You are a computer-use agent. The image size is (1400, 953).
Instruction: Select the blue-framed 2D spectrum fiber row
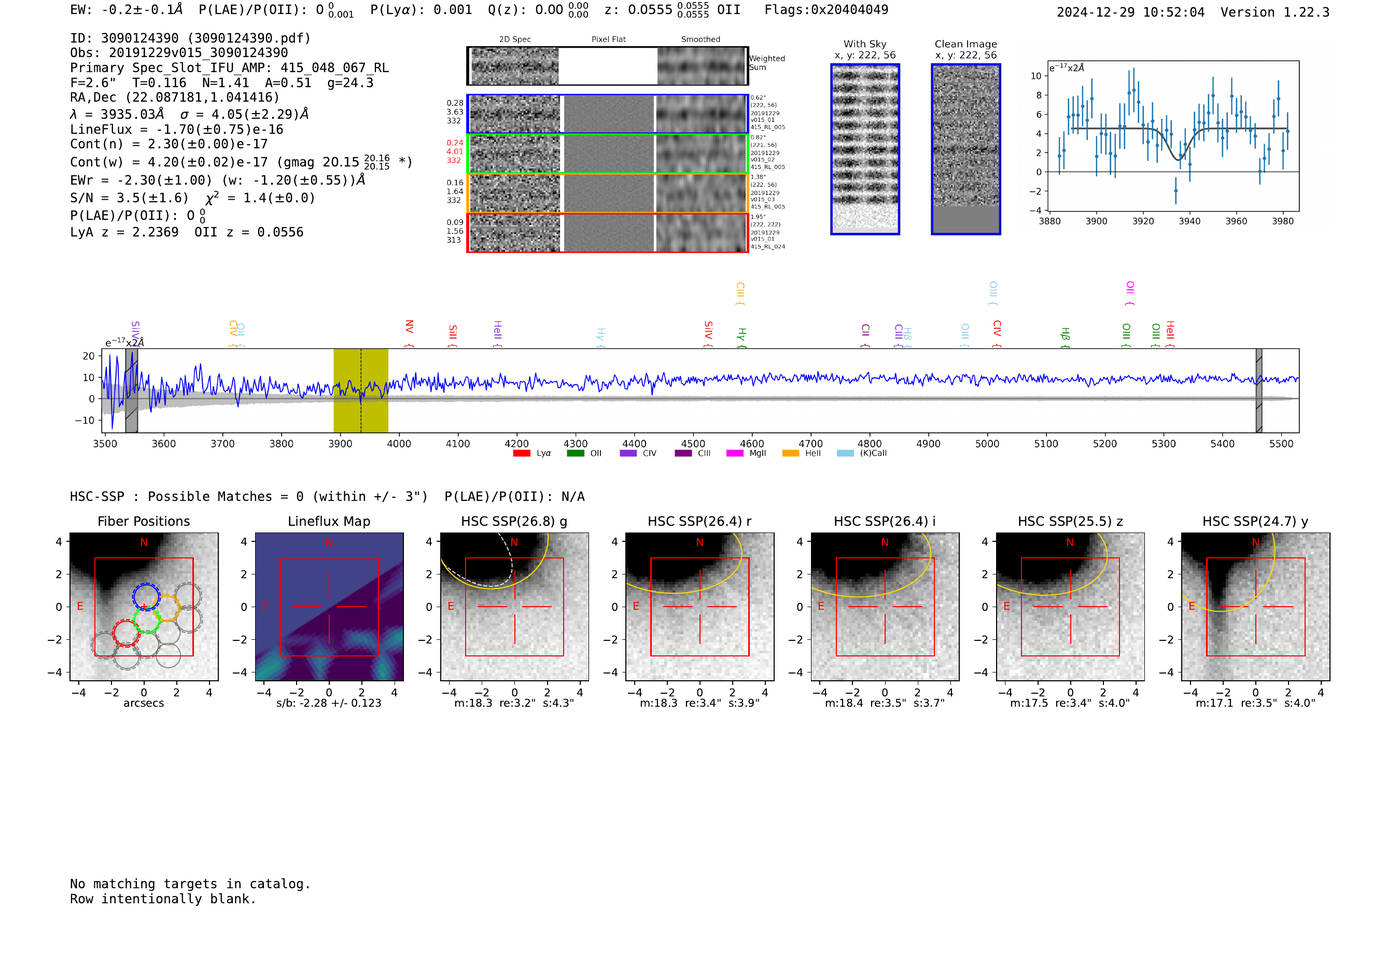tap(607, 114)
